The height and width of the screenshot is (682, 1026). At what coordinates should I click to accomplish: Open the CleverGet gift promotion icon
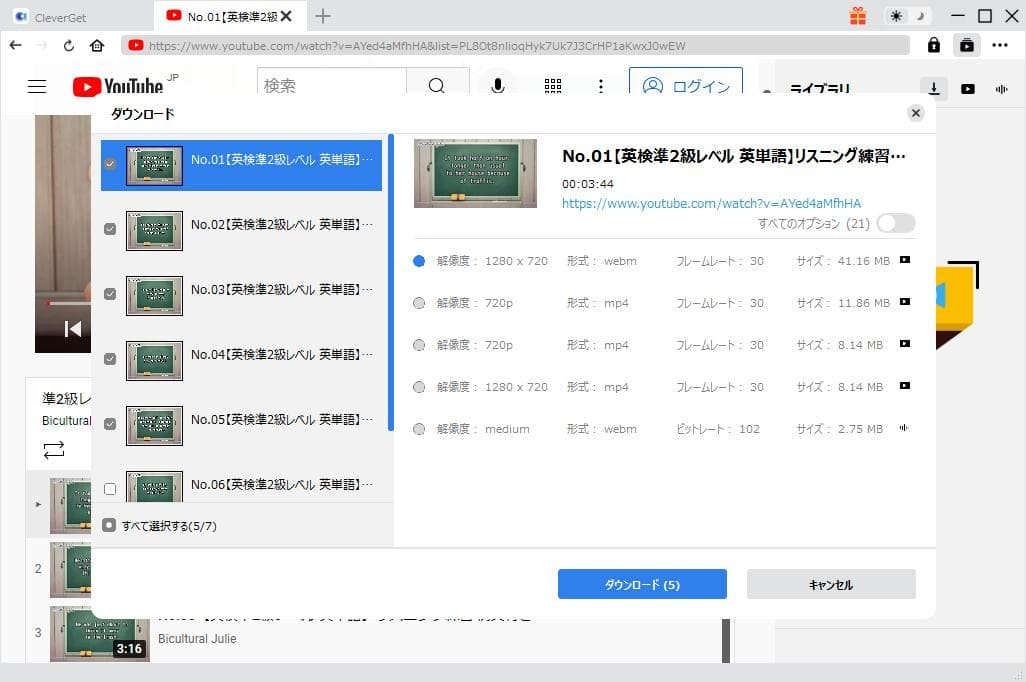tap(856, 17)
